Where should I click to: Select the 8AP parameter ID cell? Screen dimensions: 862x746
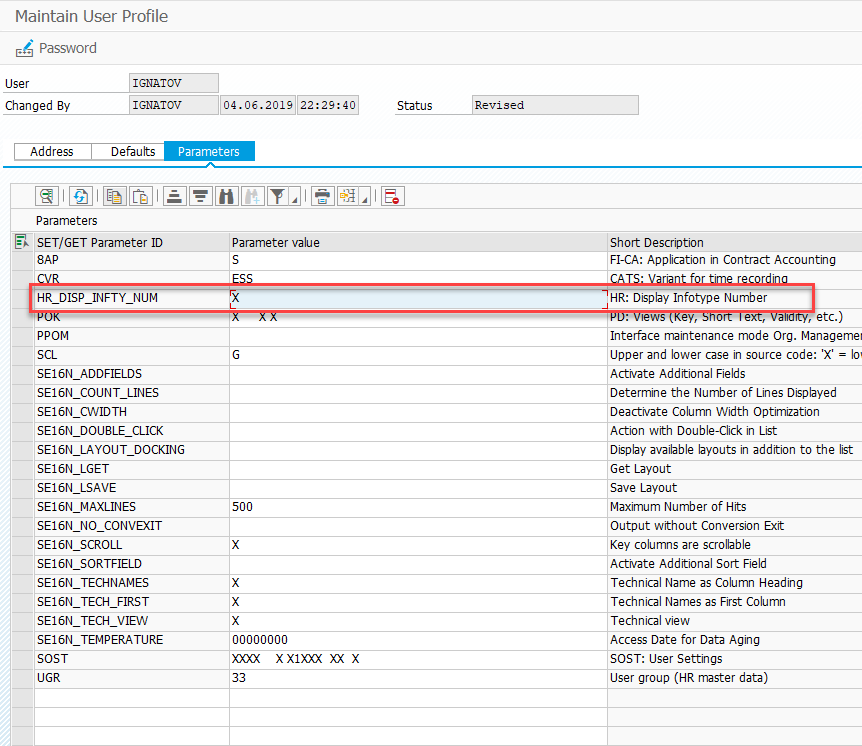[131, 260]
